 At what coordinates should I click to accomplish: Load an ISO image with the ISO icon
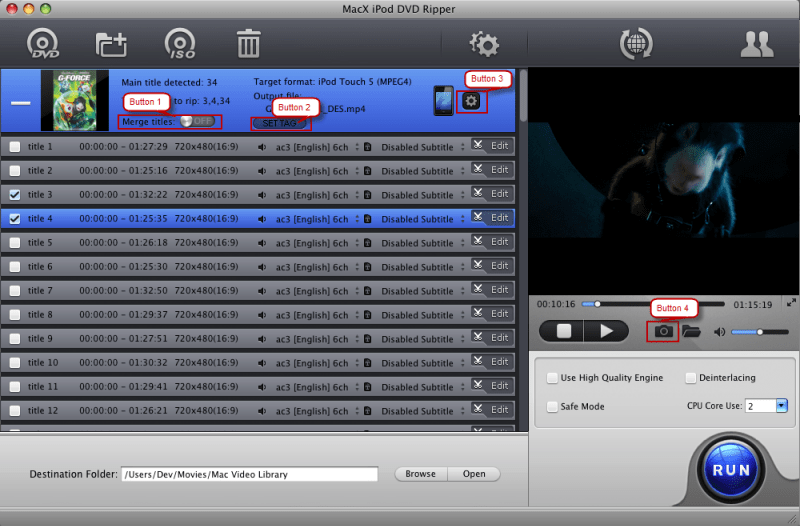180,43
